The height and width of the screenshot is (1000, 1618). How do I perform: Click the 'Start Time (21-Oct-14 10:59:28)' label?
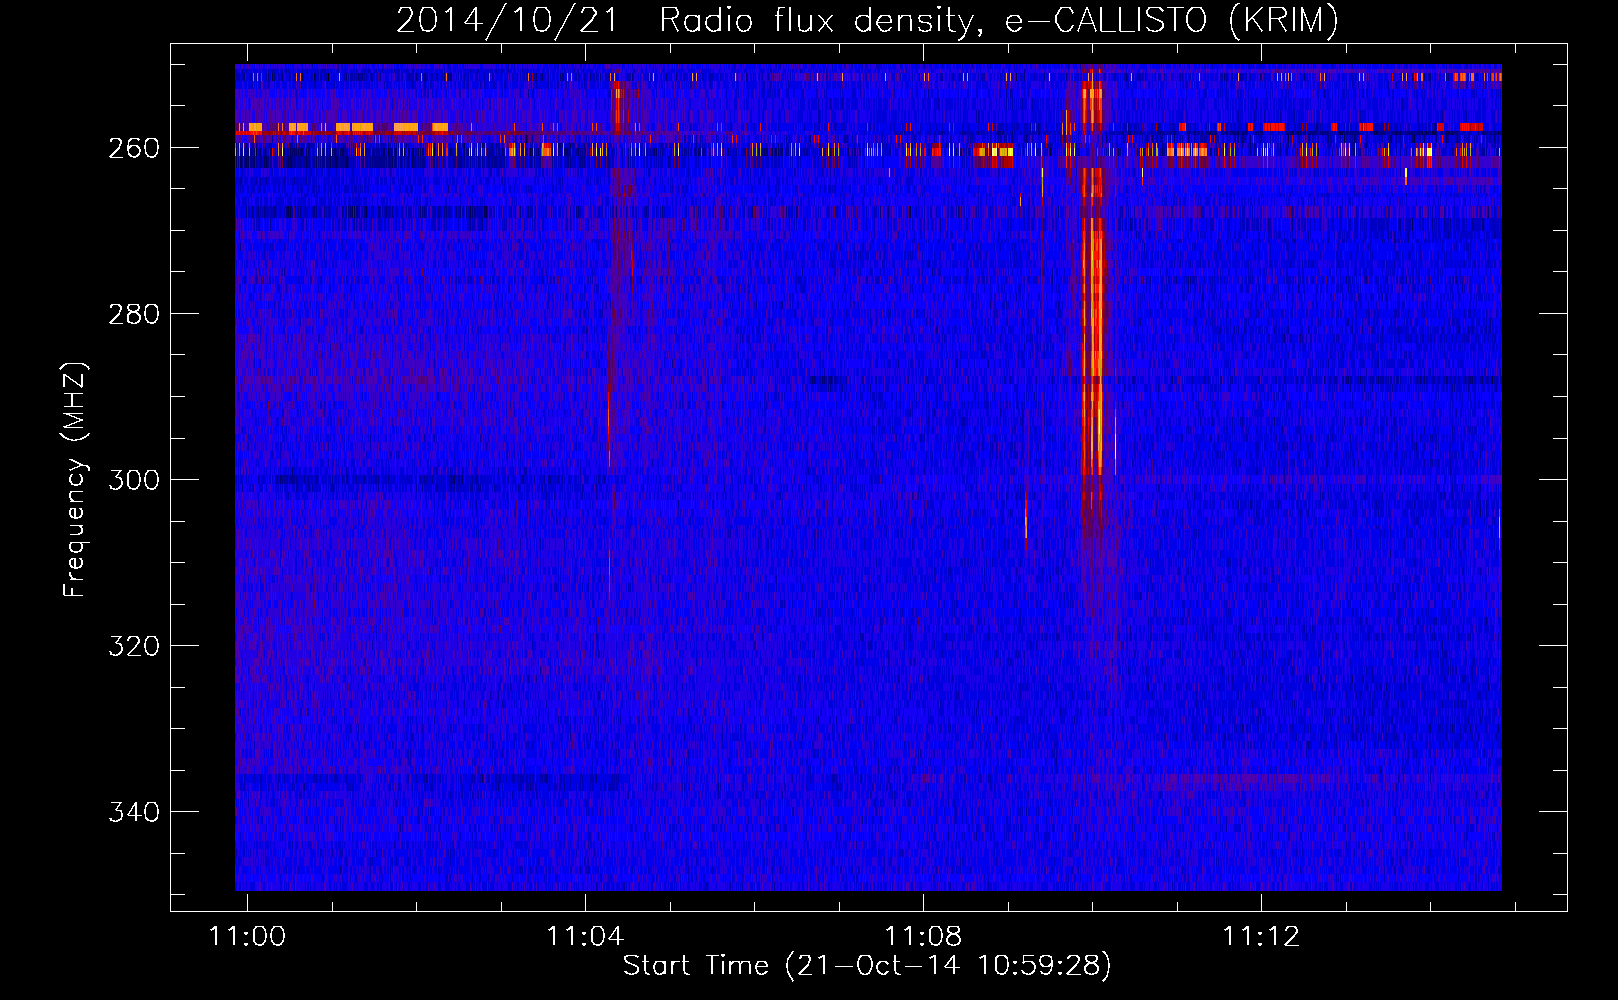click(867, 966)
